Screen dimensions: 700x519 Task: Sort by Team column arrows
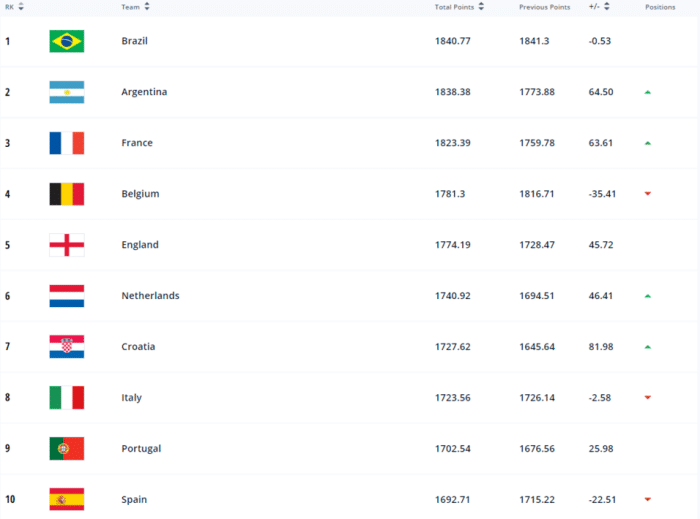coord(147,7)
